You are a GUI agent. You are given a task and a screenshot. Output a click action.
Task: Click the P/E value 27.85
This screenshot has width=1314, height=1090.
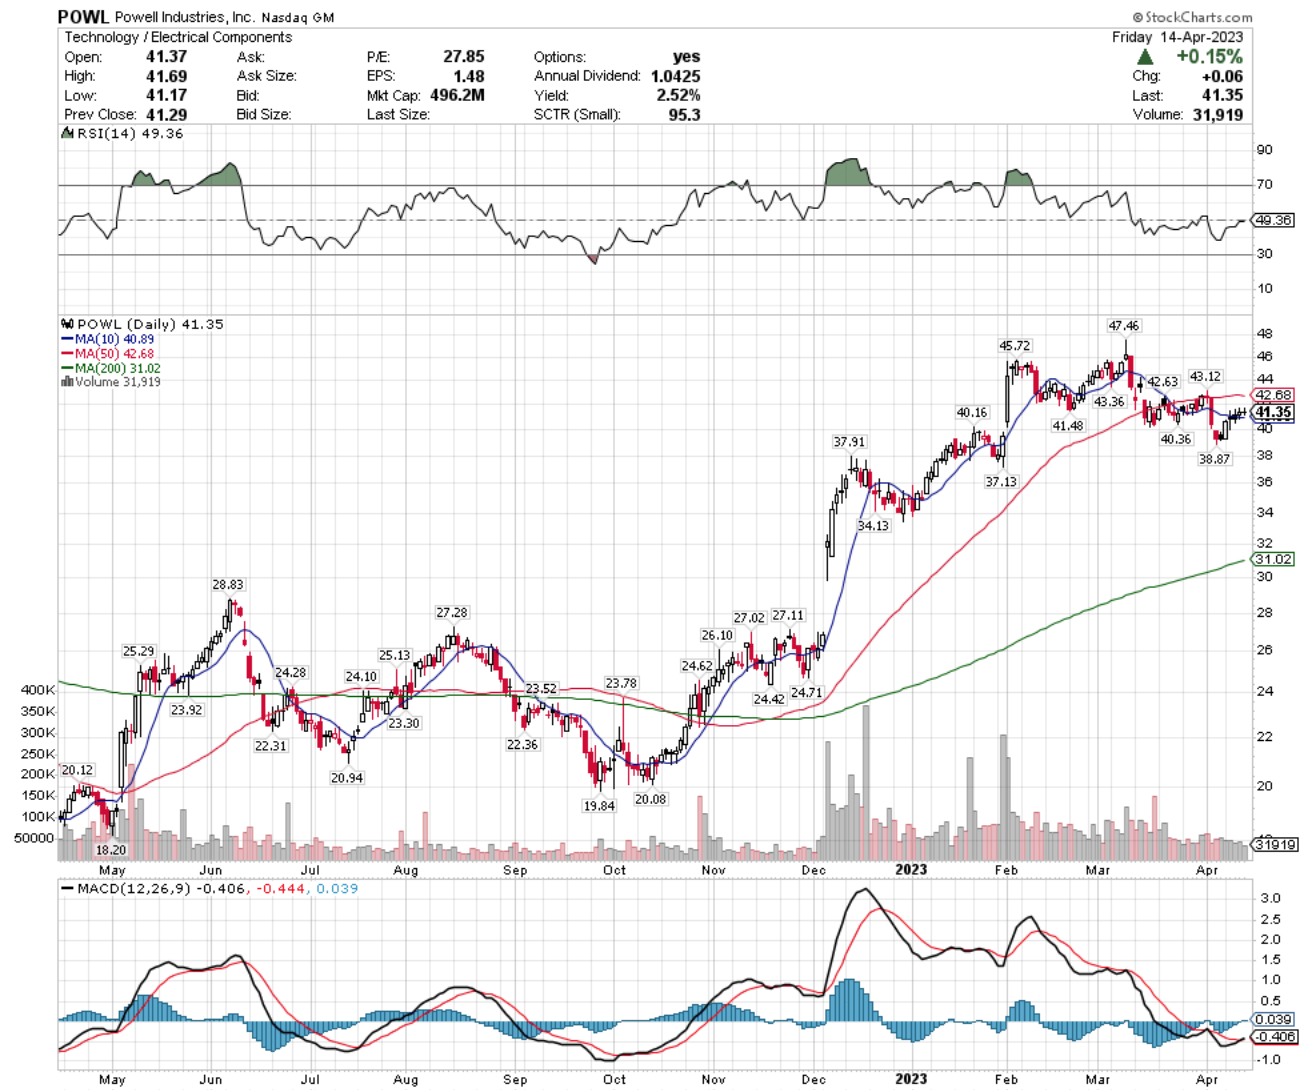tap(464, 57)
